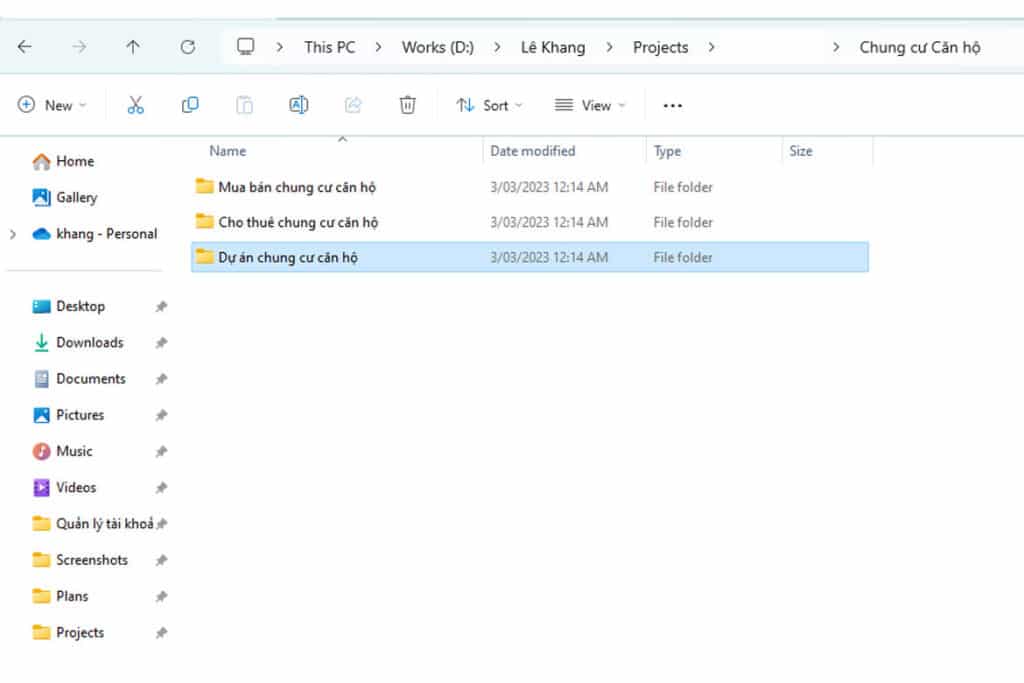Screen dimensions: 1024x683
Task: Unpin Projects using its pin icon
Action: [161, 633]
